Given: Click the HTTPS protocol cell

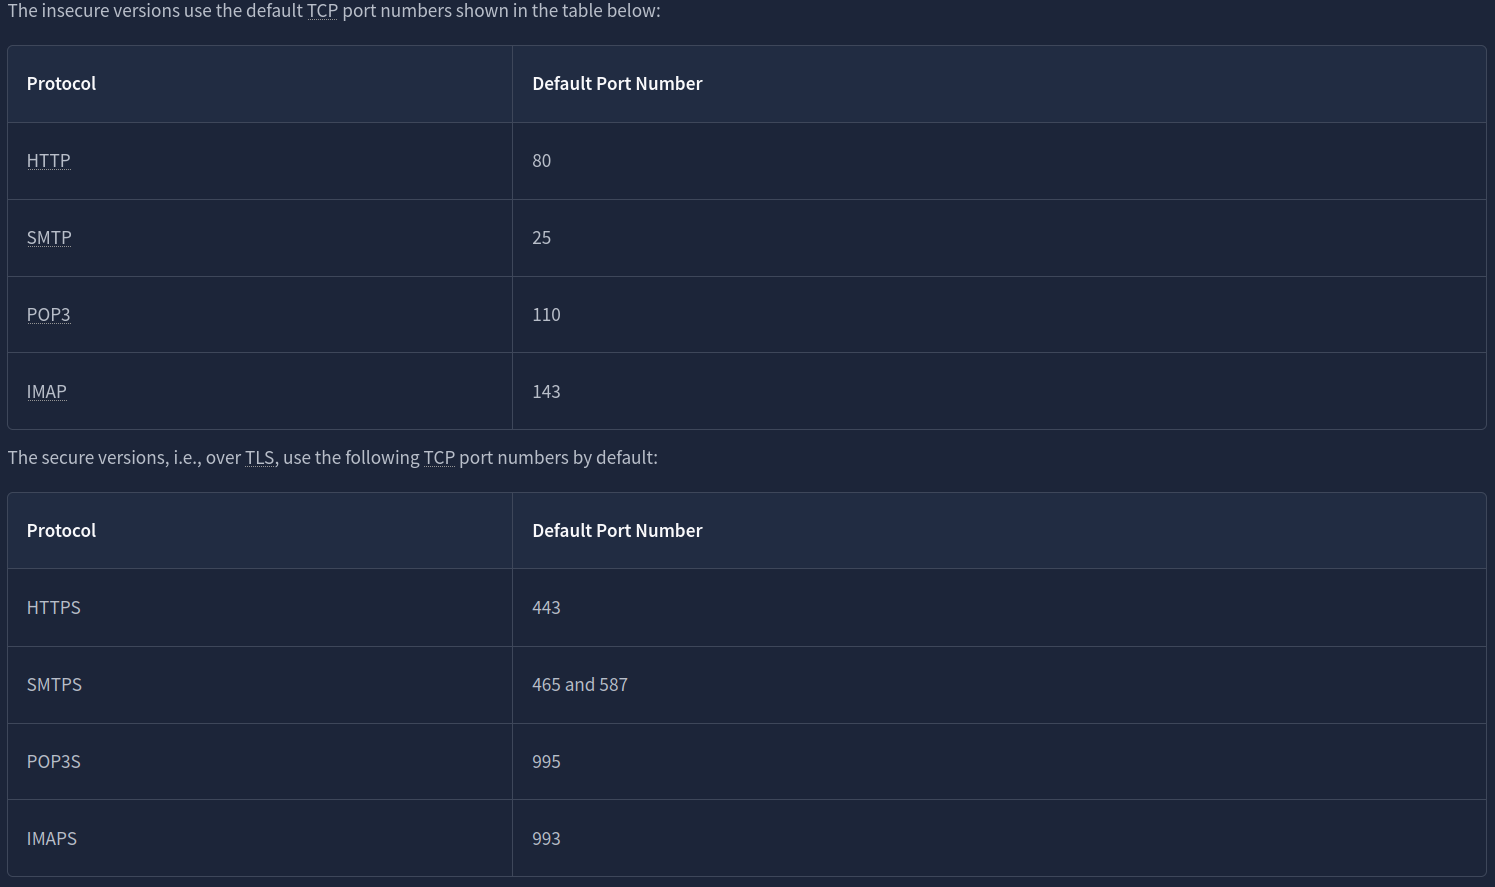Looking at the screenshot, I should coord(53,608).
